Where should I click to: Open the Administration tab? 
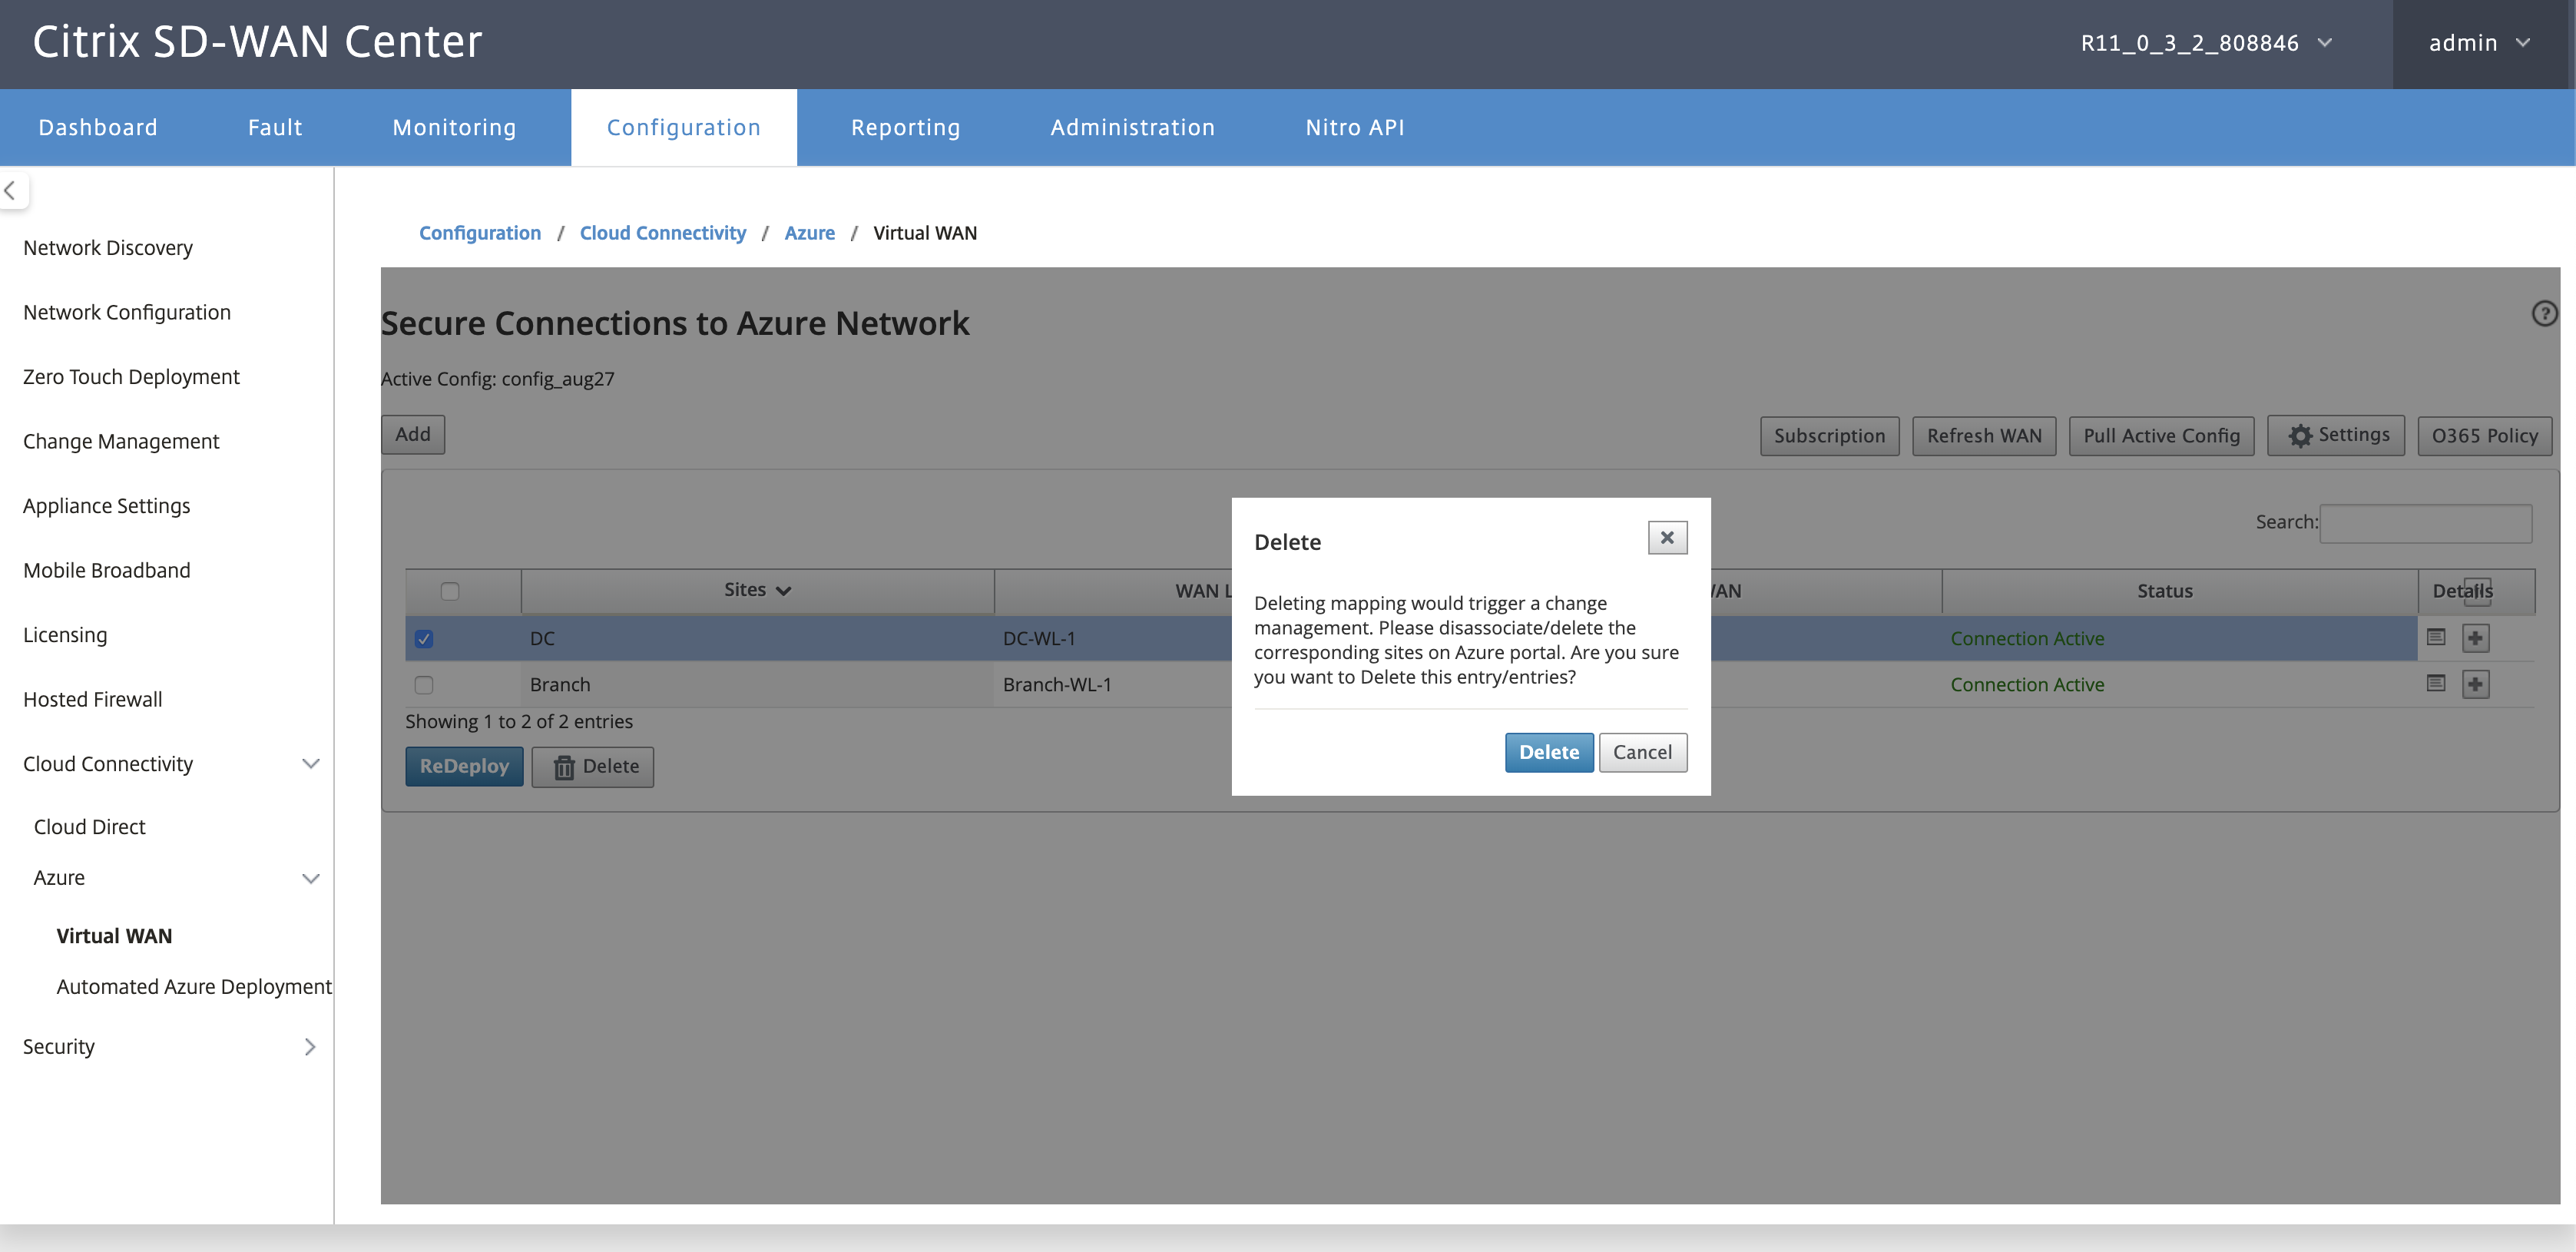click(x=1132, y=127)
